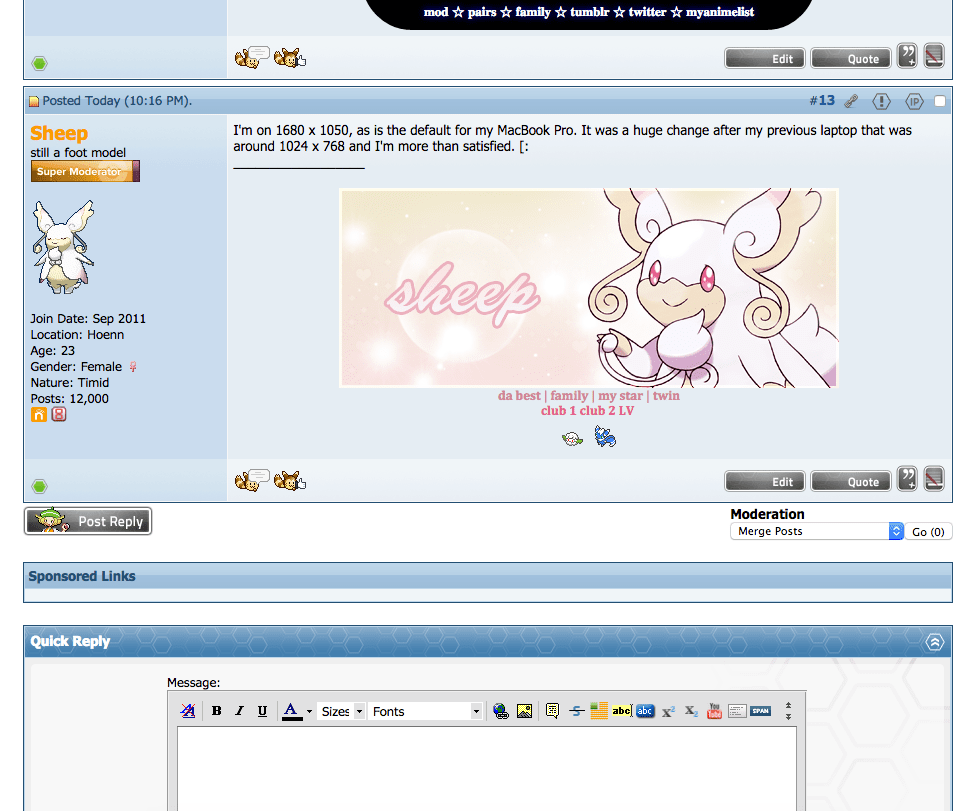
Task: Click multi-quote icon on post #13
Action: [x=907, y=479]
